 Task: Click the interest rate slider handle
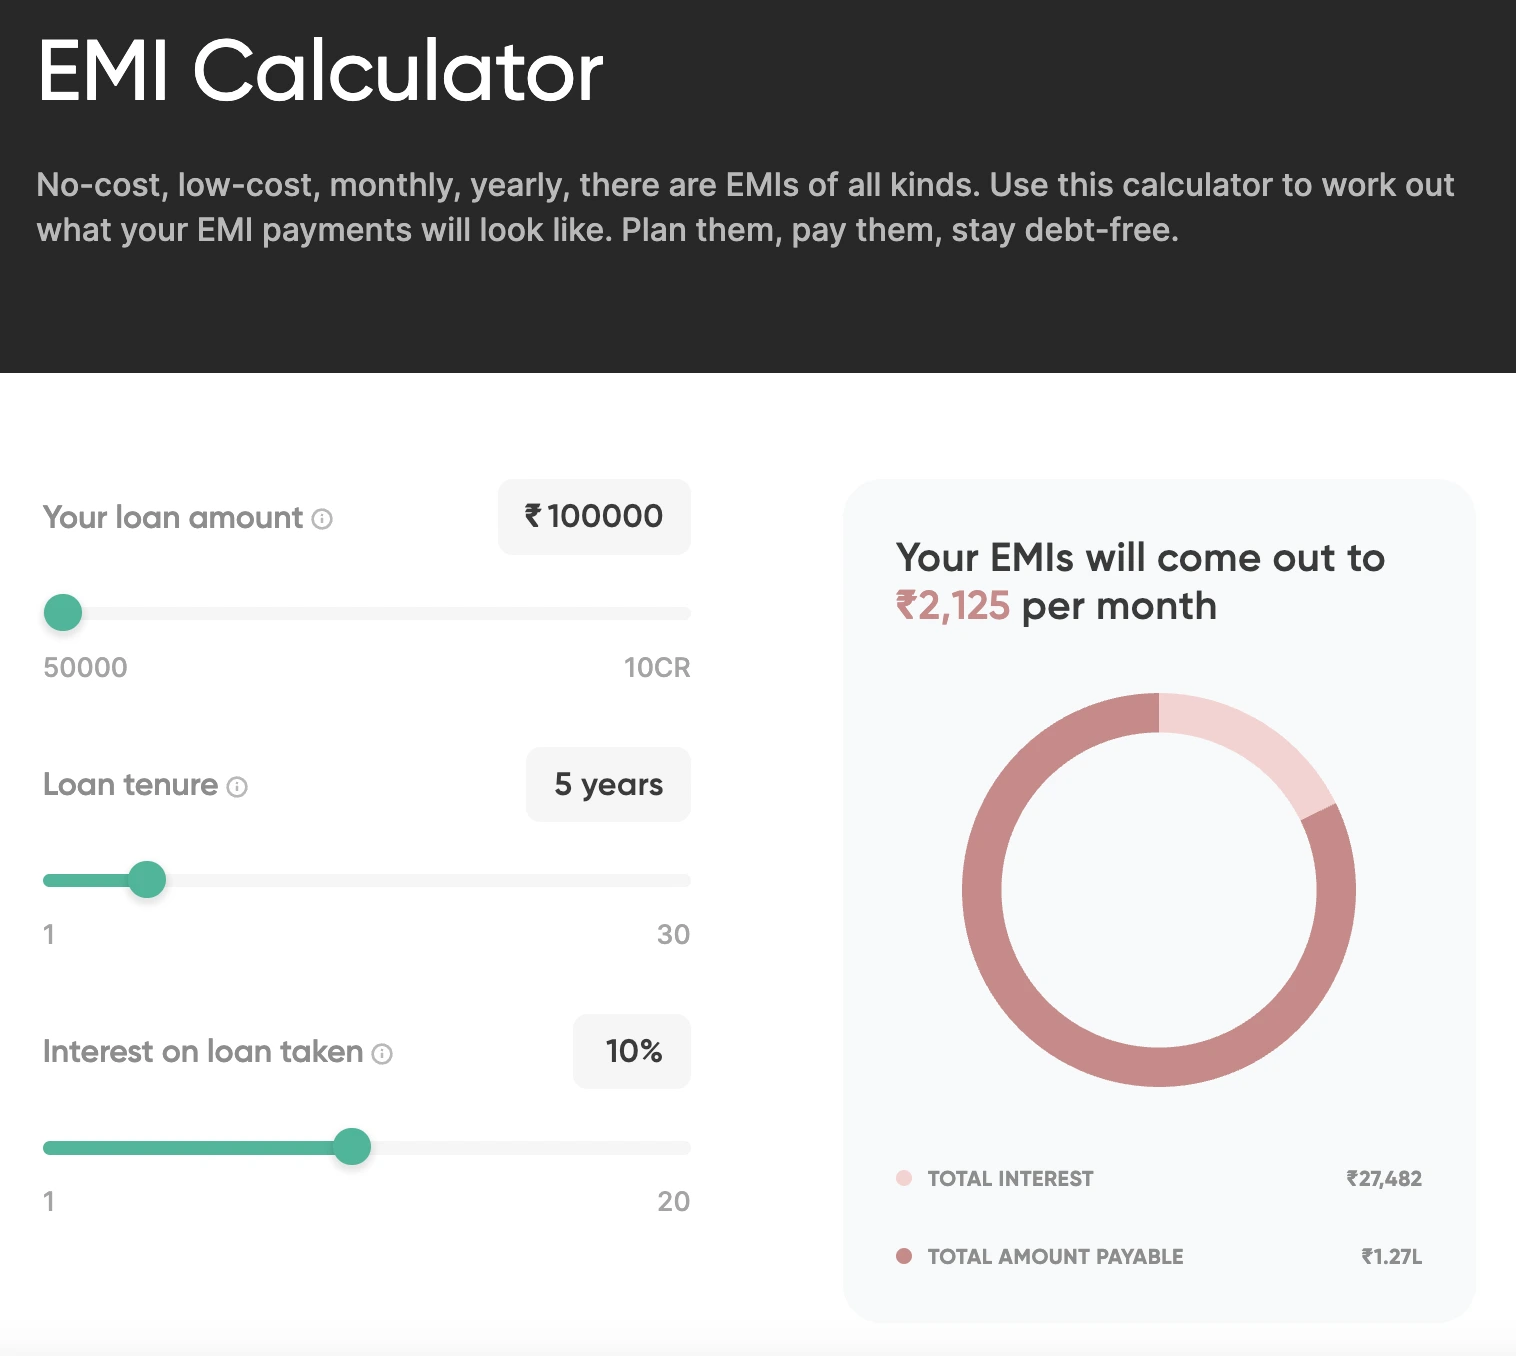click(x=352, y=1147)
